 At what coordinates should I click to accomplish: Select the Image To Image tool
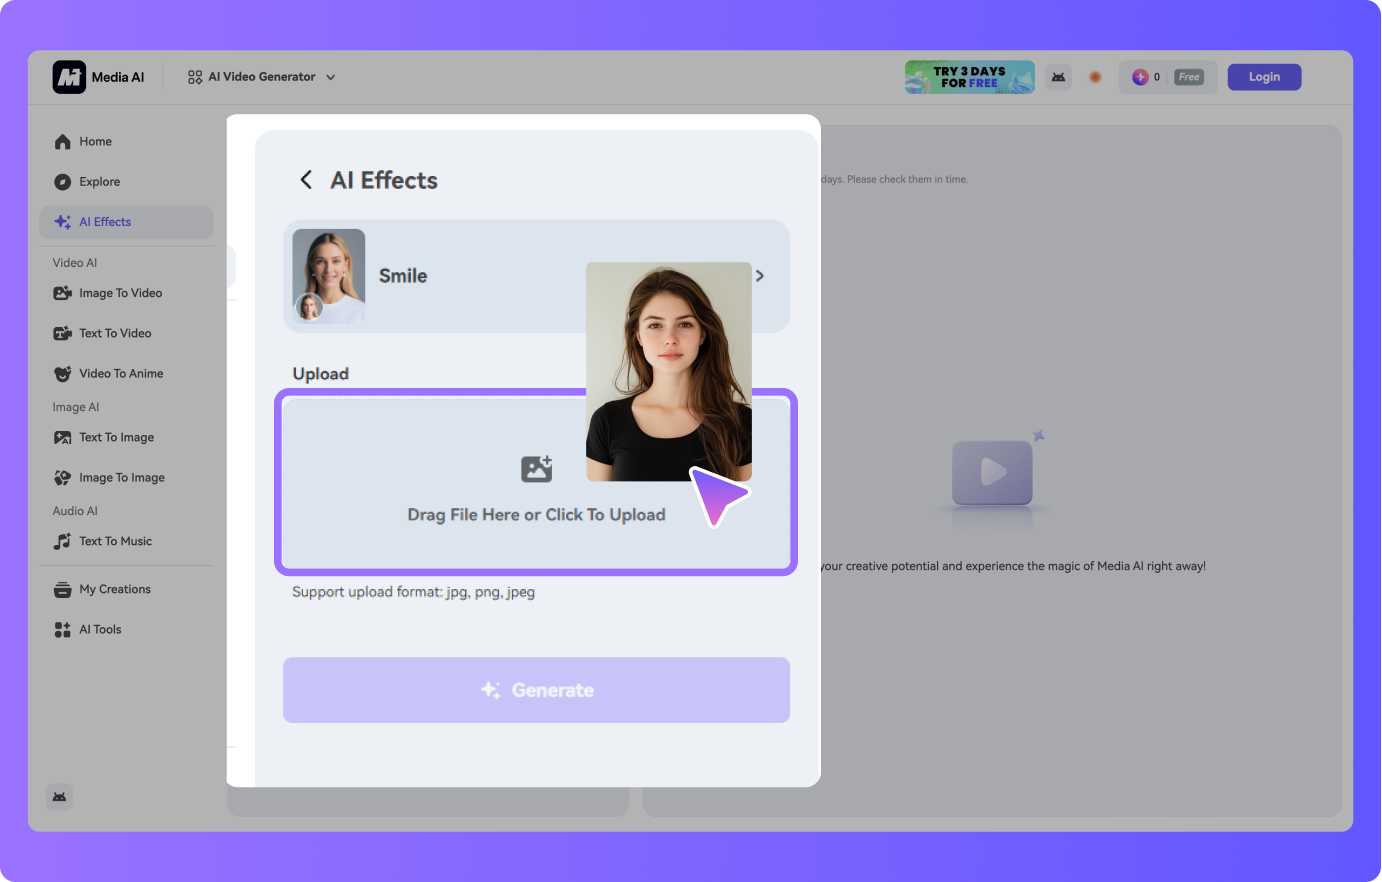coord(121,477)
